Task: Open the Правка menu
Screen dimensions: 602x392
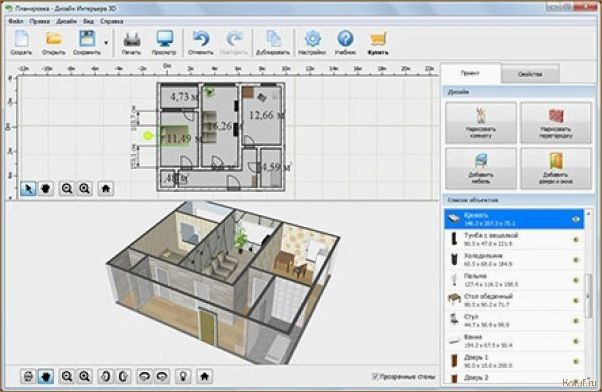Action: pyautogui.click(x=40, y=21)
